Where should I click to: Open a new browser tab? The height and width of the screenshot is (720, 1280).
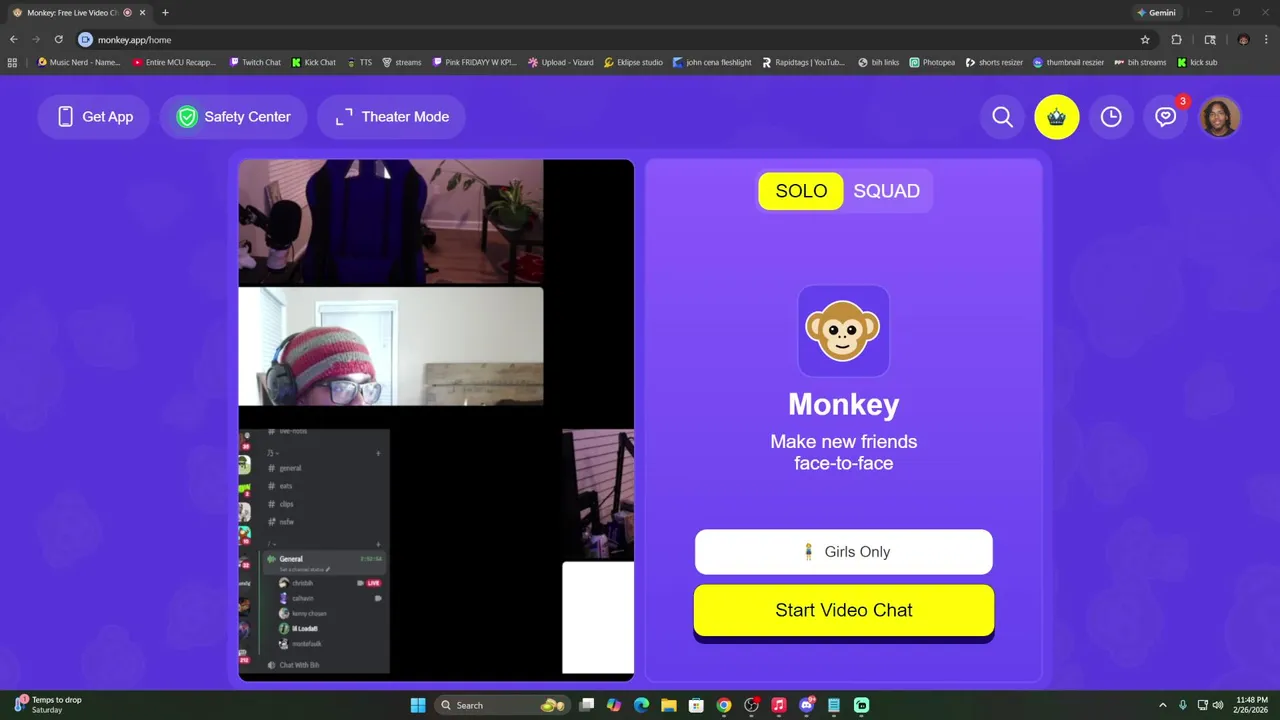tap(165, 12)
